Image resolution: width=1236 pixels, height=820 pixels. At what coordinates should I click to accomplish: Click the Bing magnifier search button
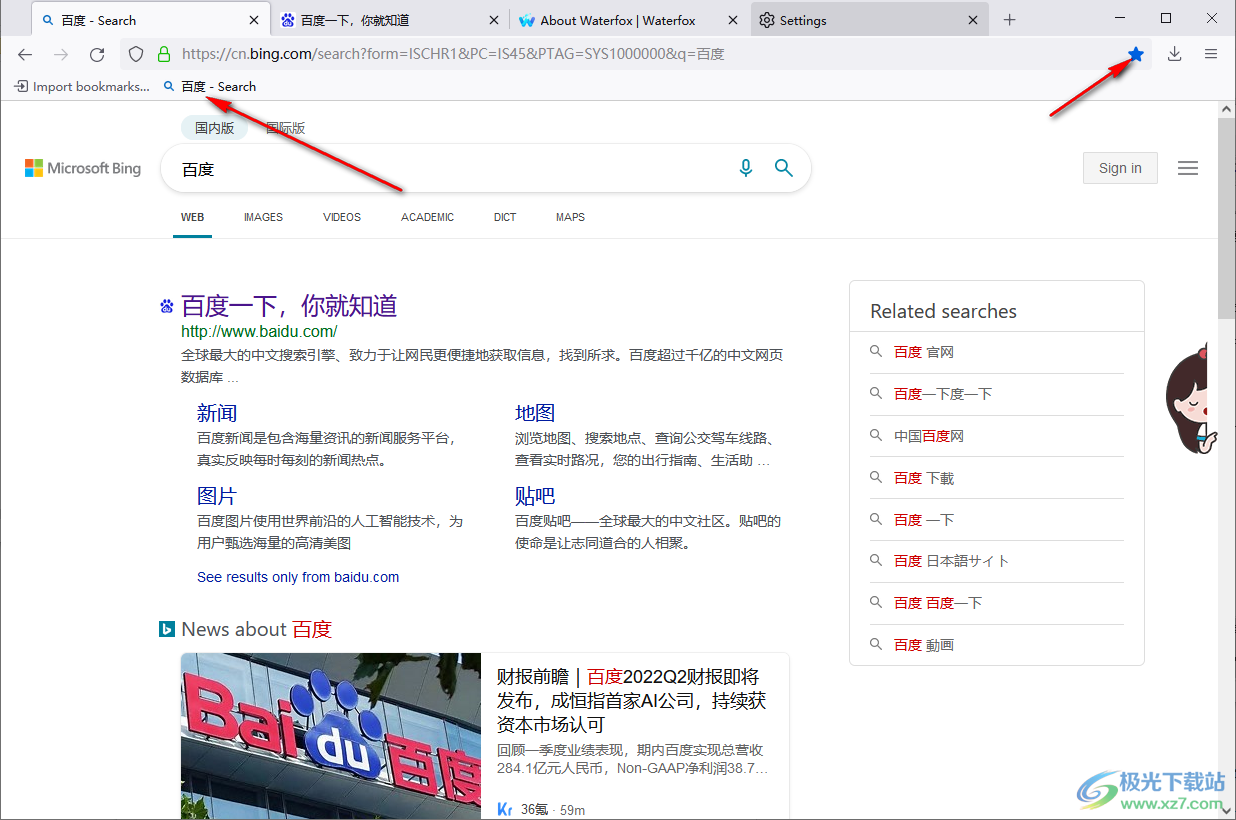[x=784, y=168]
